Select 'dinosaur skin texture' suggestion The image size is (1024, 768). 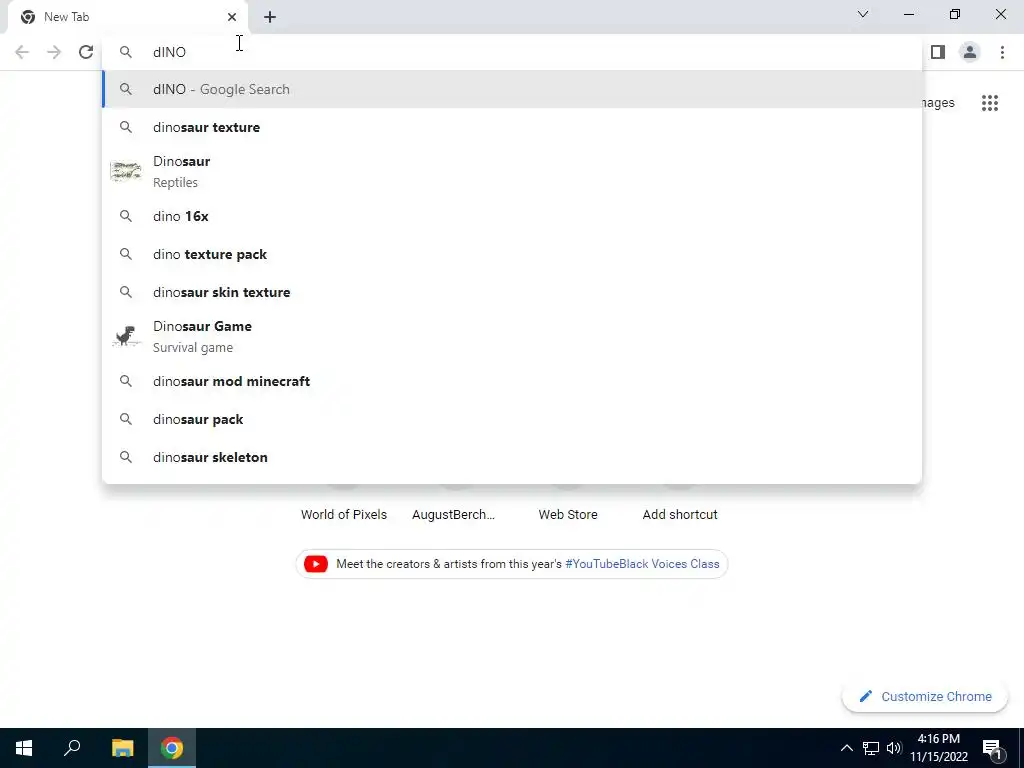[x=512, y=292]
